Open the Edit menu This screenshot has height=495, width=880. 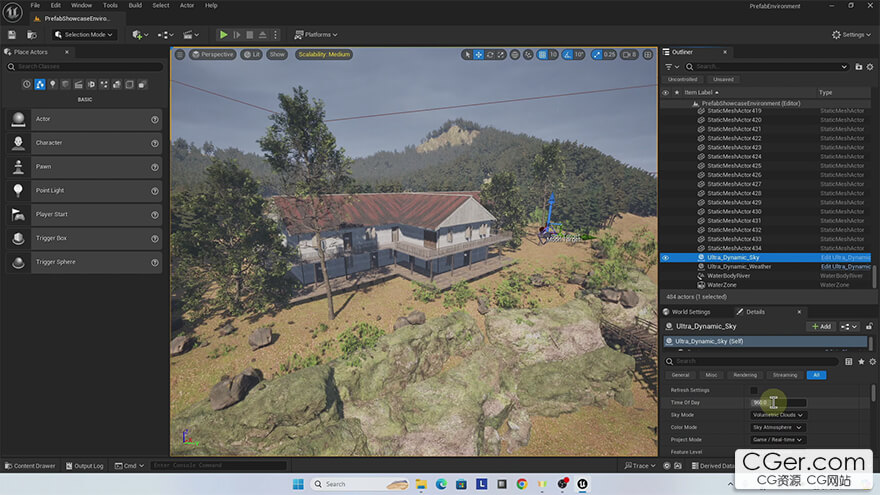click(x=56, y=5)
